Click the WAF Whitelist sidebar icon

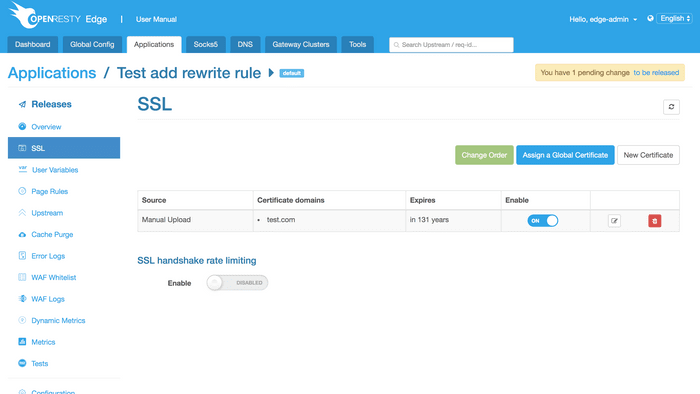click(x=22, y=277)
